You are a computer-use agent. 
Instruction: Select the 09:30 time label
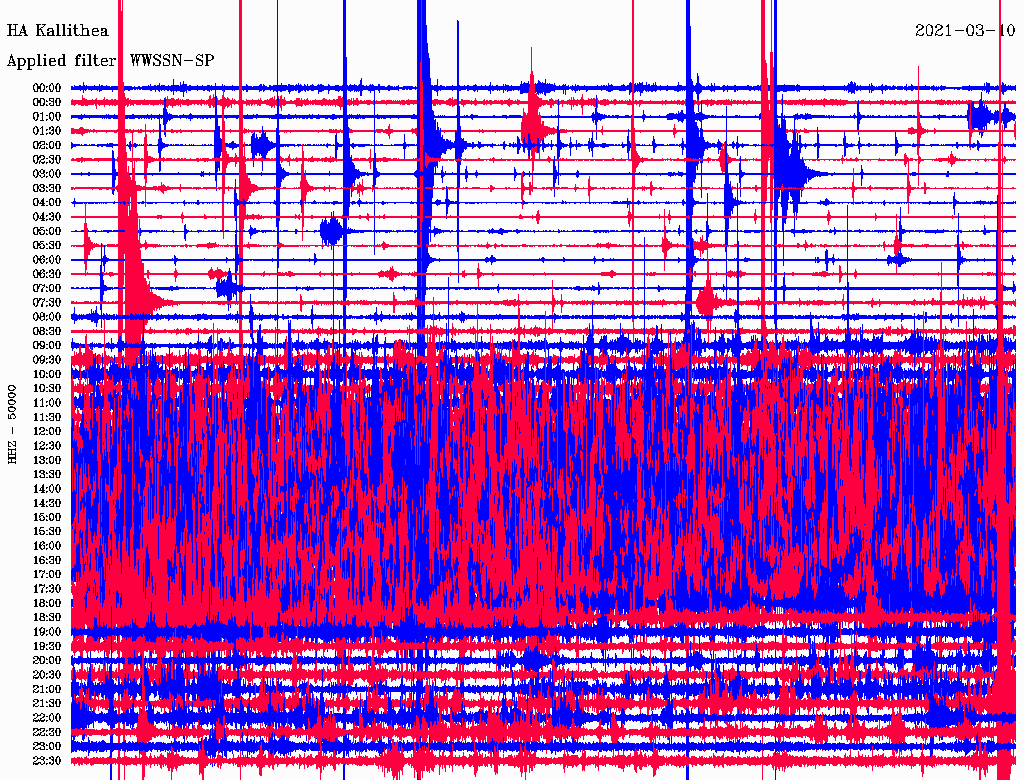pyautogui.click(x=47, y=360)
